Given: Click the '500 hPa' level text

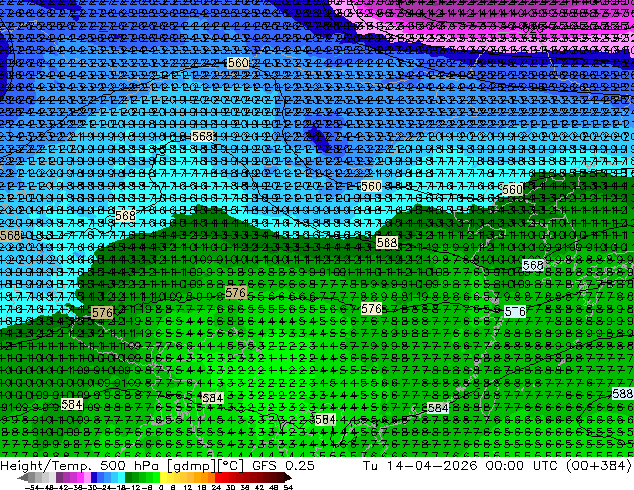Looking at the screenshot, I should pyautogui.click(x=129, y=466).
